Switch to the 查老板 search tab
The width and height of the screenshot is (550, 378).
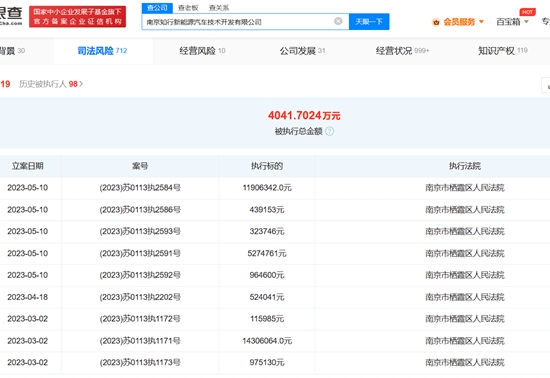coord(188,8)
